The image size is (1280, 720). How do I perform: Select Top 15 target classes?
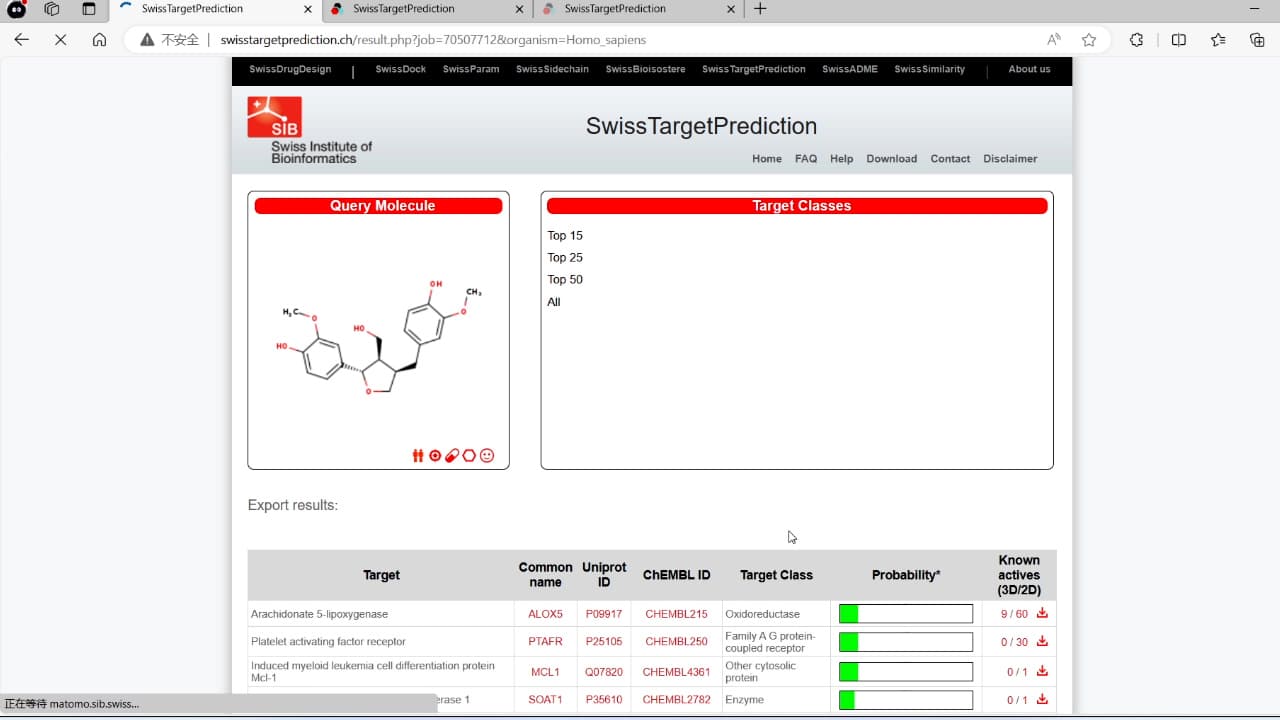[x=565, y=236]
